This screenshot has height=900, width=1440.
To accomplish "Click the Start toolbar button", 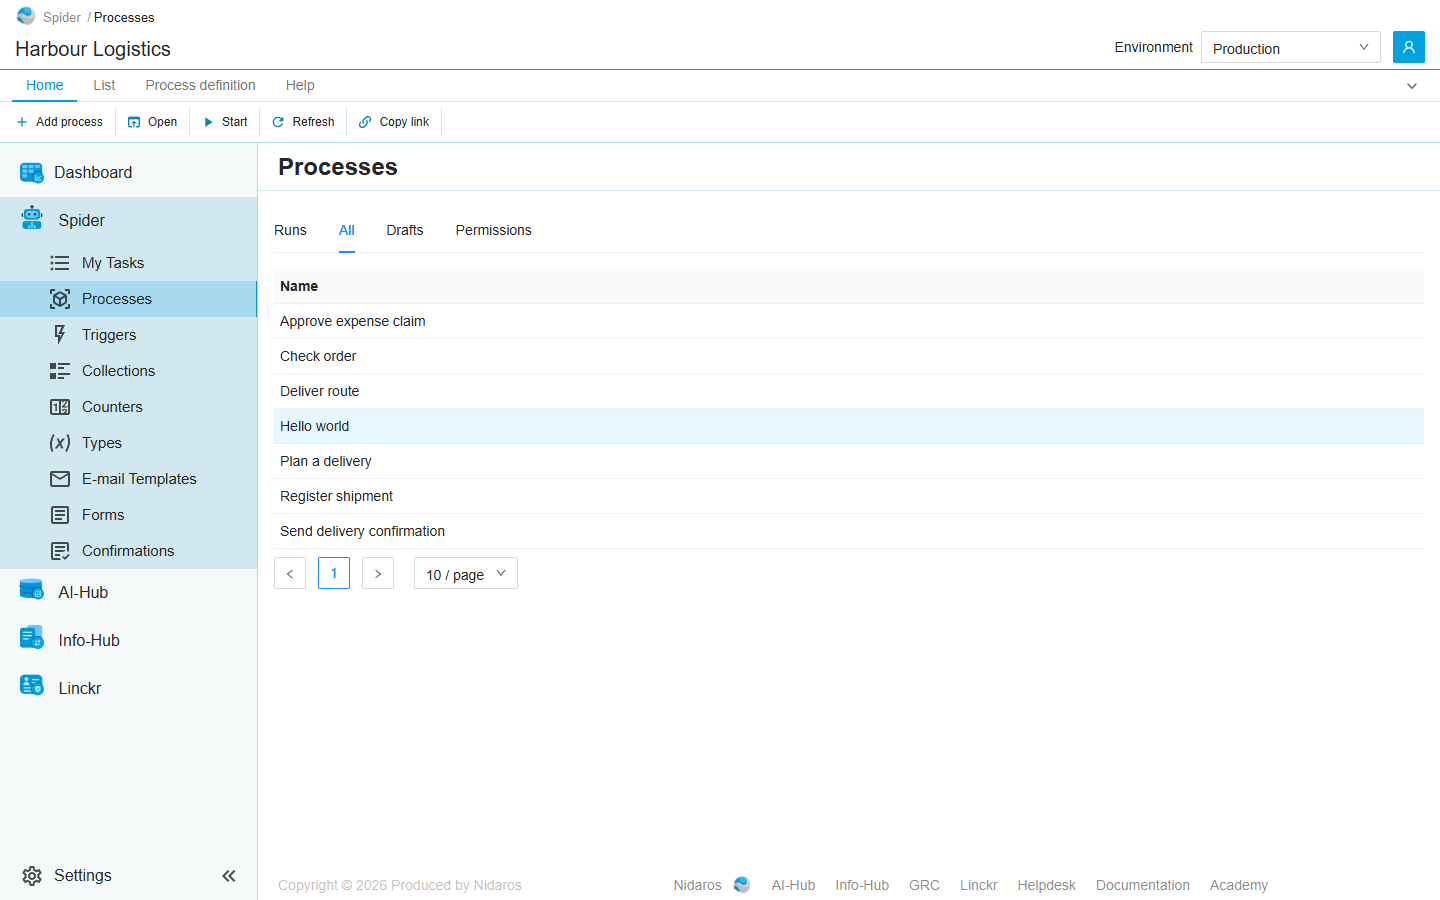I will (x=225, y=122).
